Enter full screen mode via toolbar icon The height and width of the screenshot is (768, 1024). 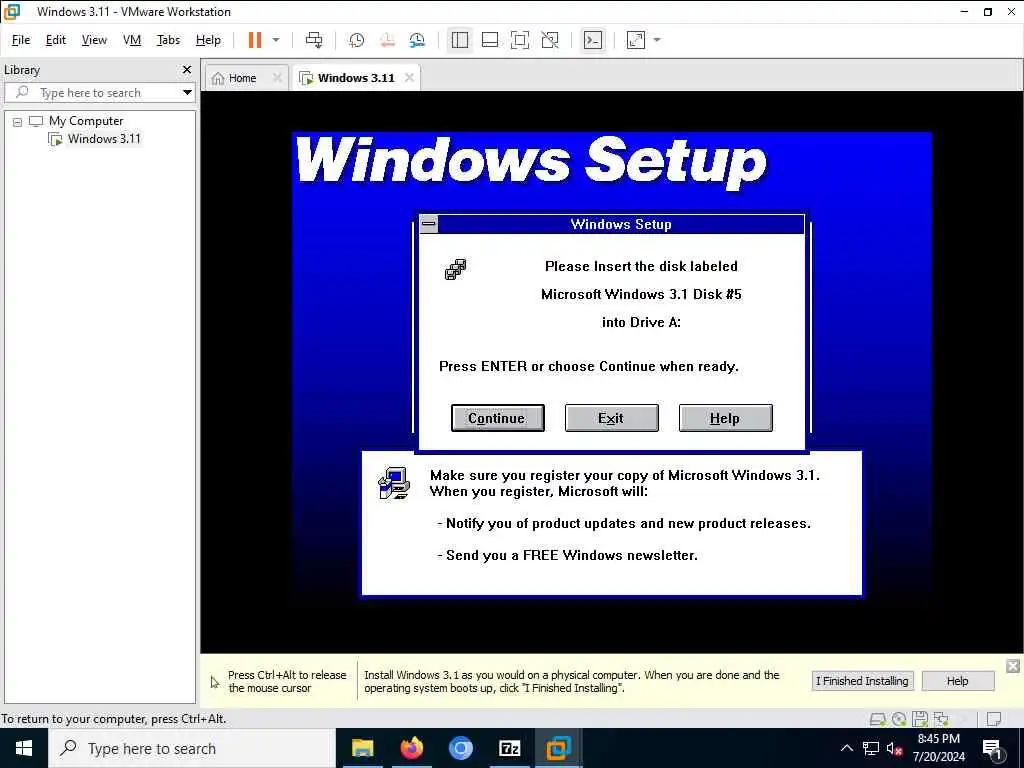tap(520, 40)
